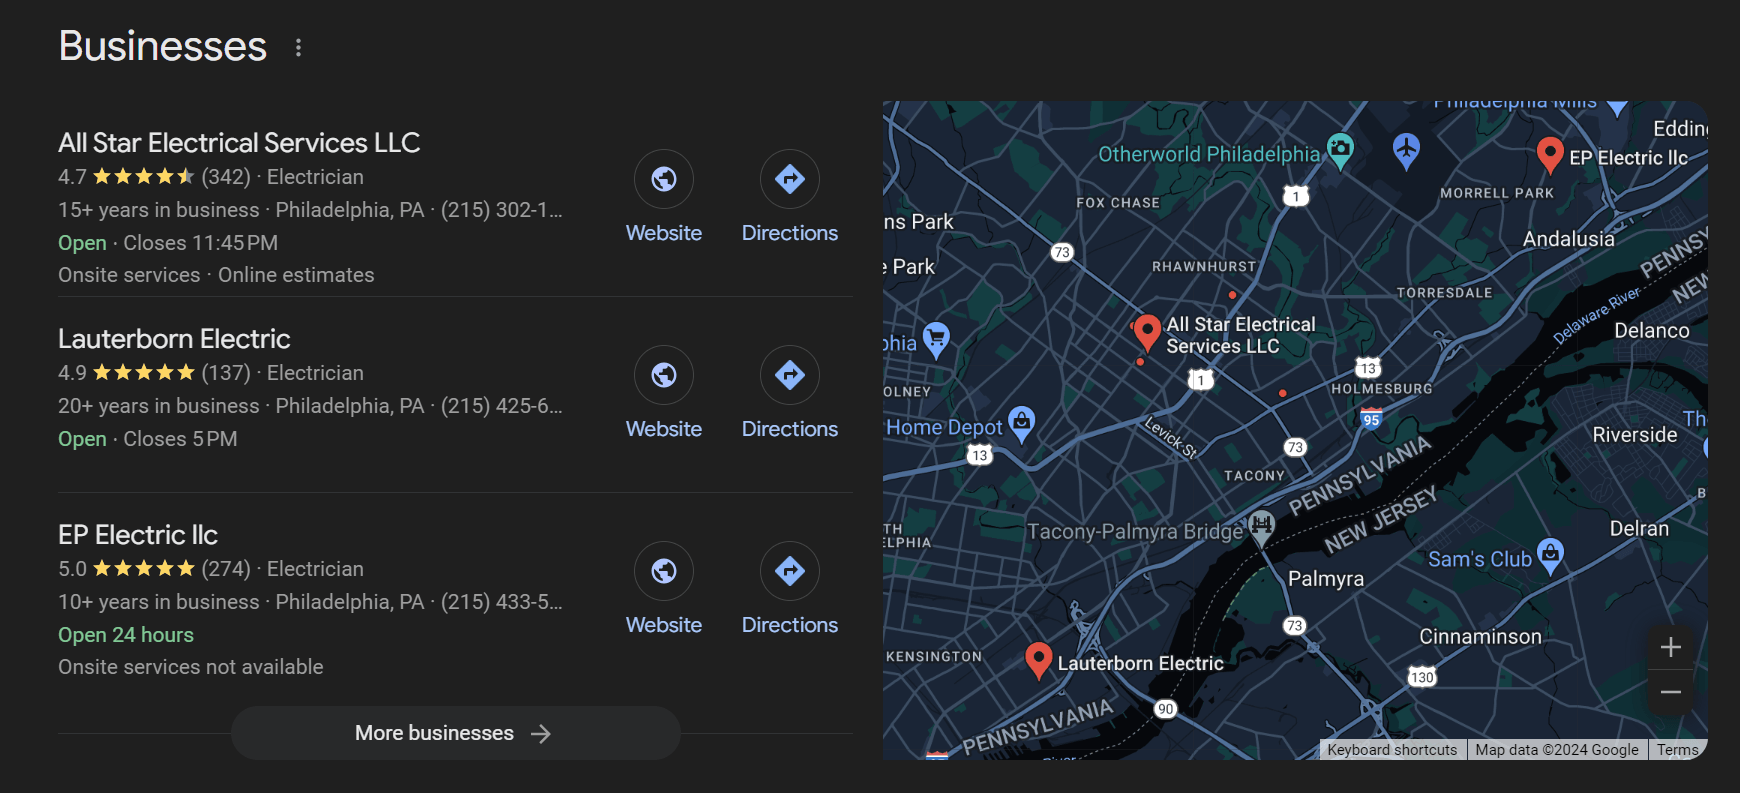
Task: Click the HOLMESBURG neighborhood label
Action: pos(1381,389)
